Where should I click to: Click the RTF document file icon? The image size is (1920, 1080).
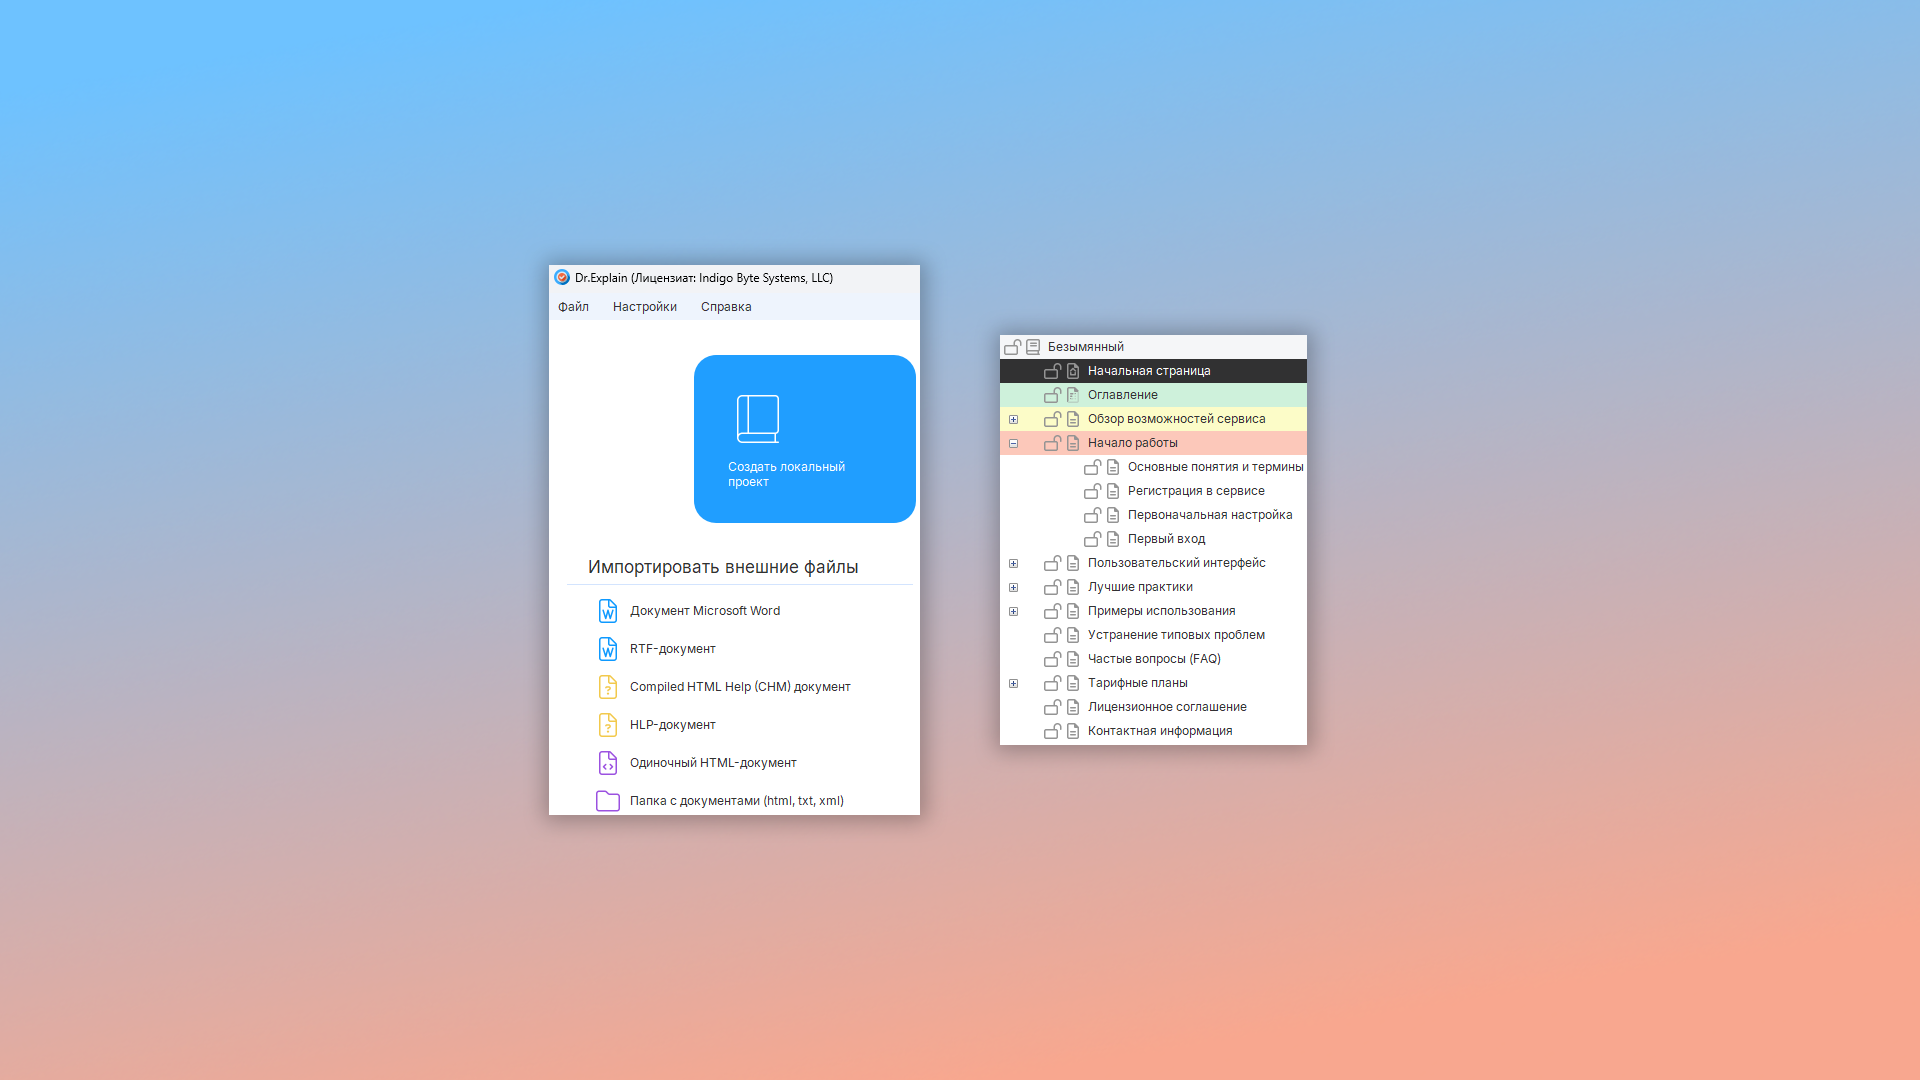coord(607,649)
